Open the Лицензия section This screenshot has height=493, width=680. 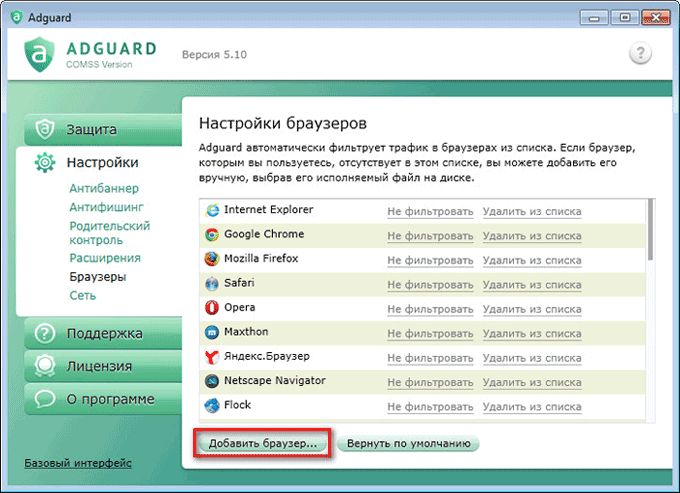(x=103, y=366)
